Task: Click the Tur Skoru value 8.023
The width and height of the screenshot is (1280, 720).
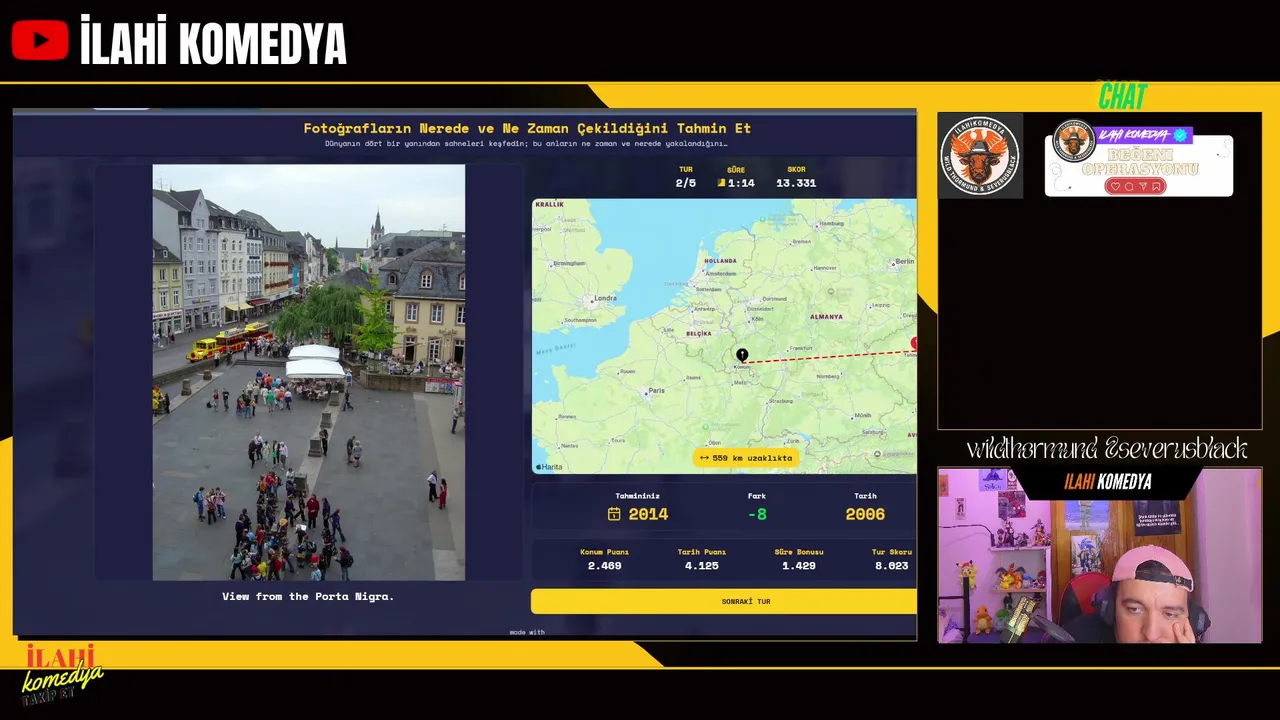Action: [x=891, y=566]
